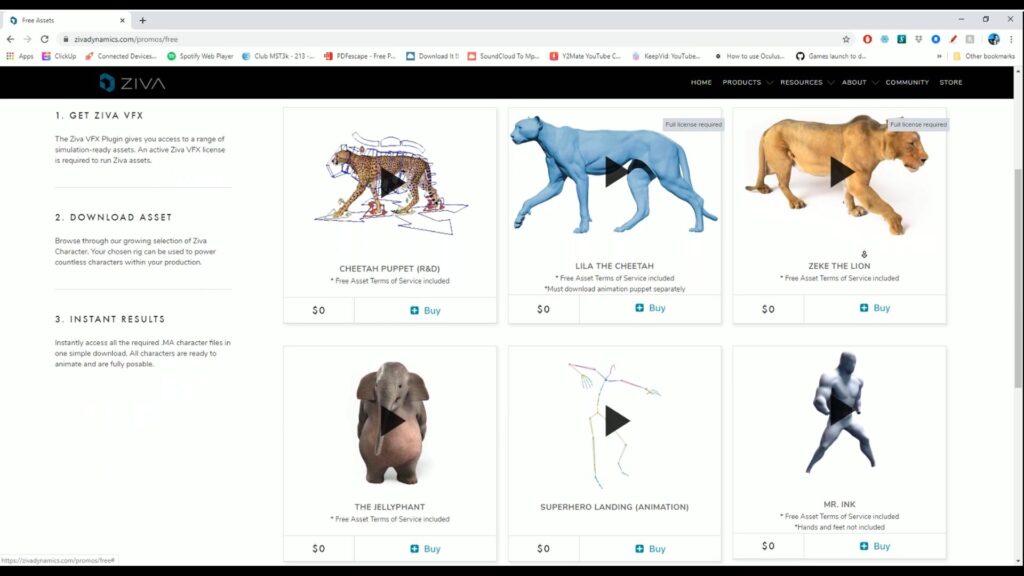
Task: Buy Zeke the Lion asset
Action: click(x=874, y=308)
